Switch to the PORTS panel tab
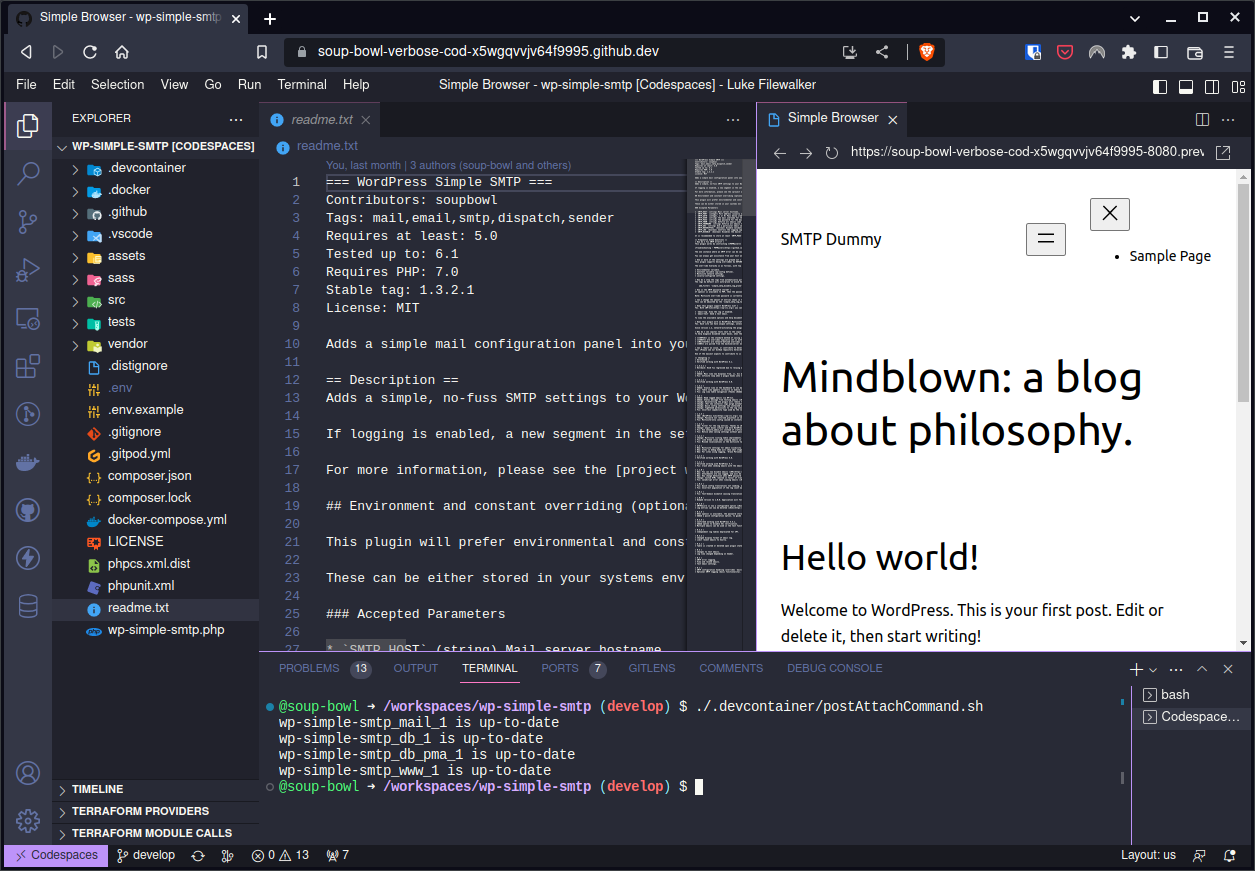This screenshot has width=1255, height=871. coord(560,668)
